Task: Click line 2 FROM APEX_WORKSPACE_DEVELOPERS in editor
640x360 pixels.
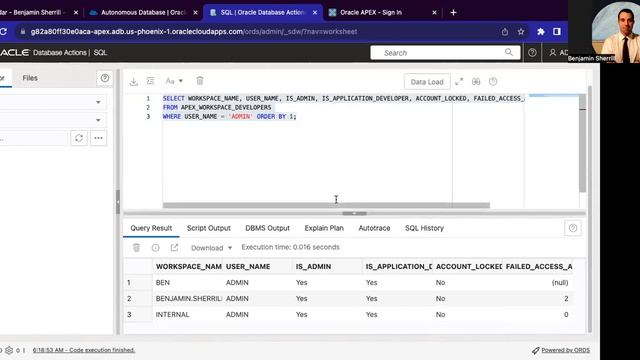Action: pyautogui.click(x=217, y=107)
